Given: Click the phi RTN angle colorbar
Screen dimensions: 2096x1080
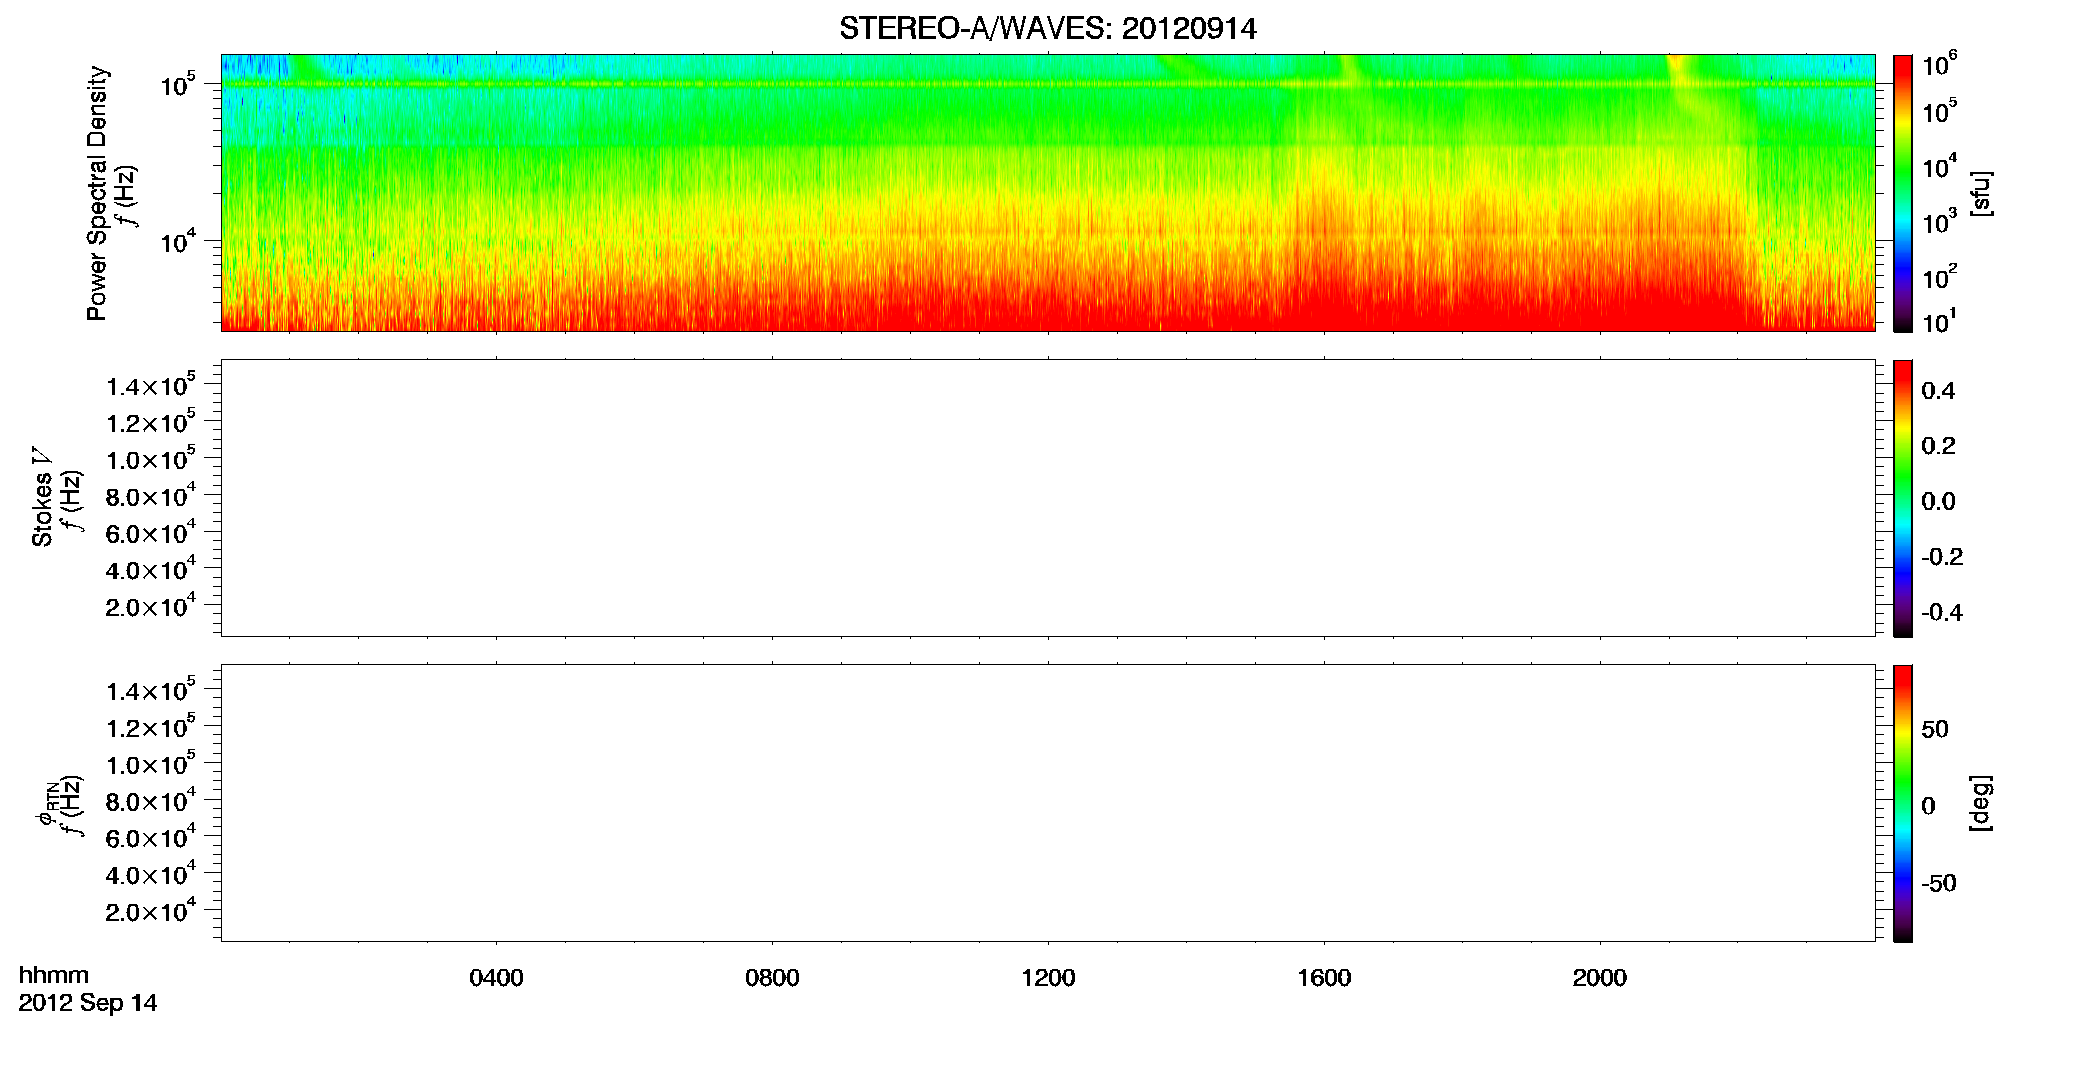Looking at the screenshot, I should [1903, 803].
